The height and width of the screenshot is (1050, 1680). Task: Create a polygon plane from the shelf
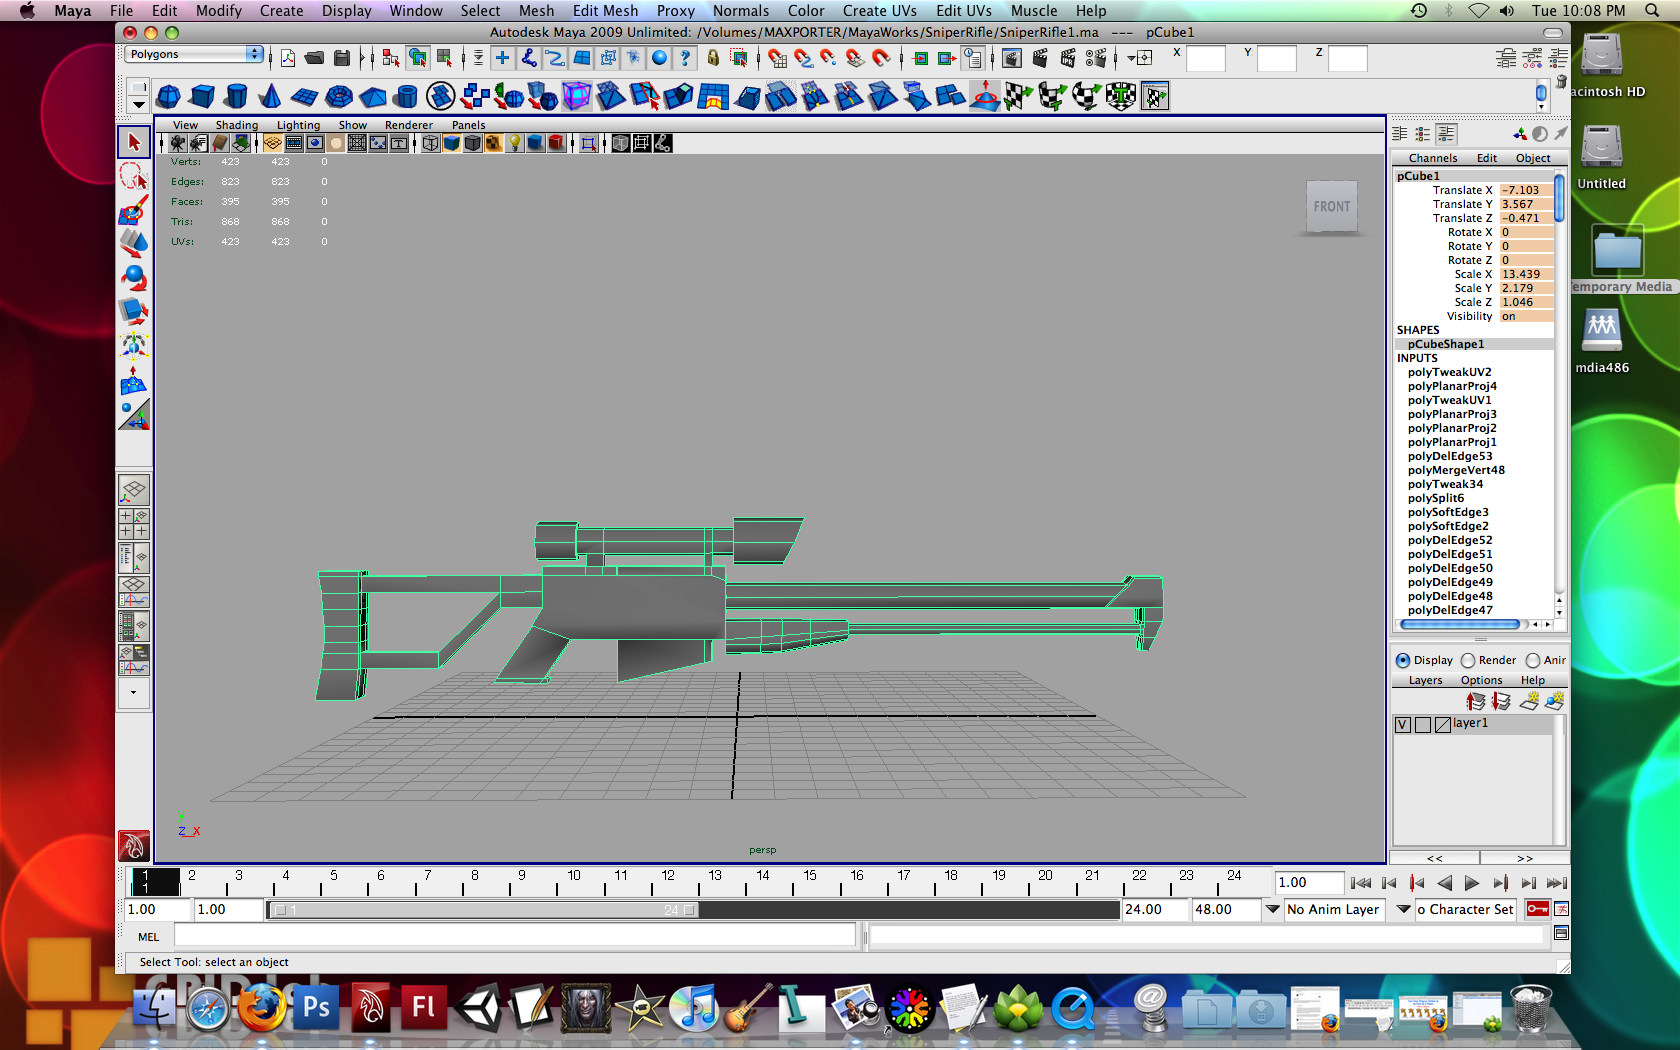[x=304, y=96]
